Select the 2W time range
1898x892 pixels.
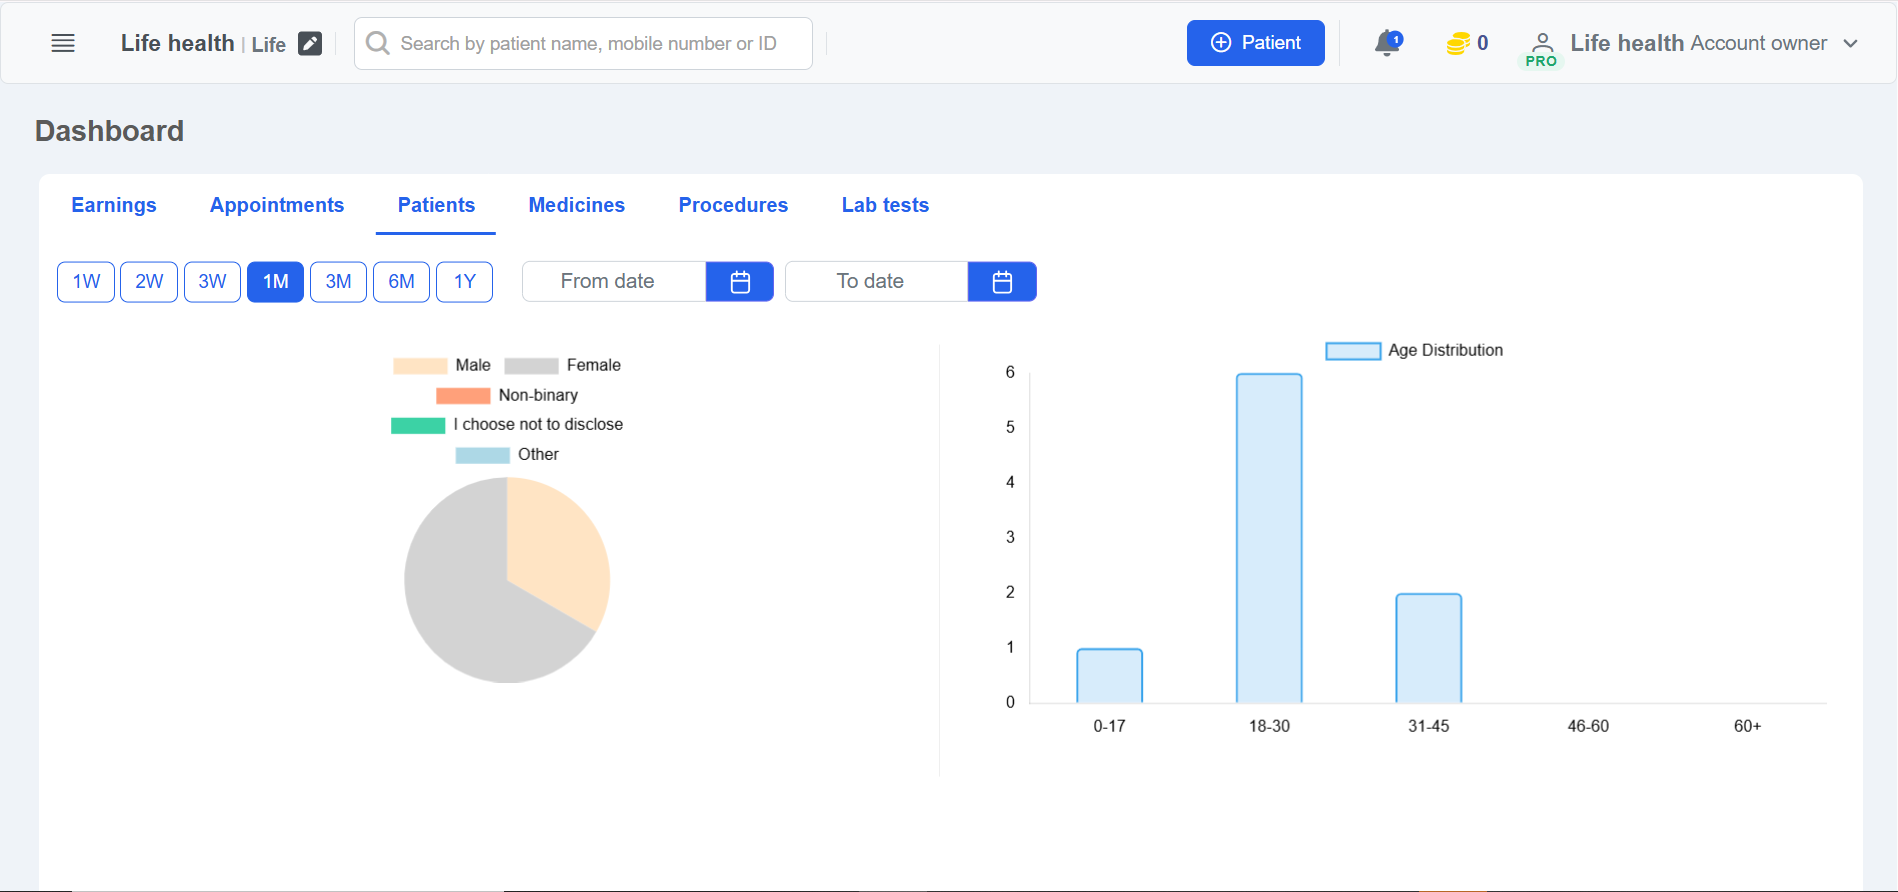[x=149, y=282]
